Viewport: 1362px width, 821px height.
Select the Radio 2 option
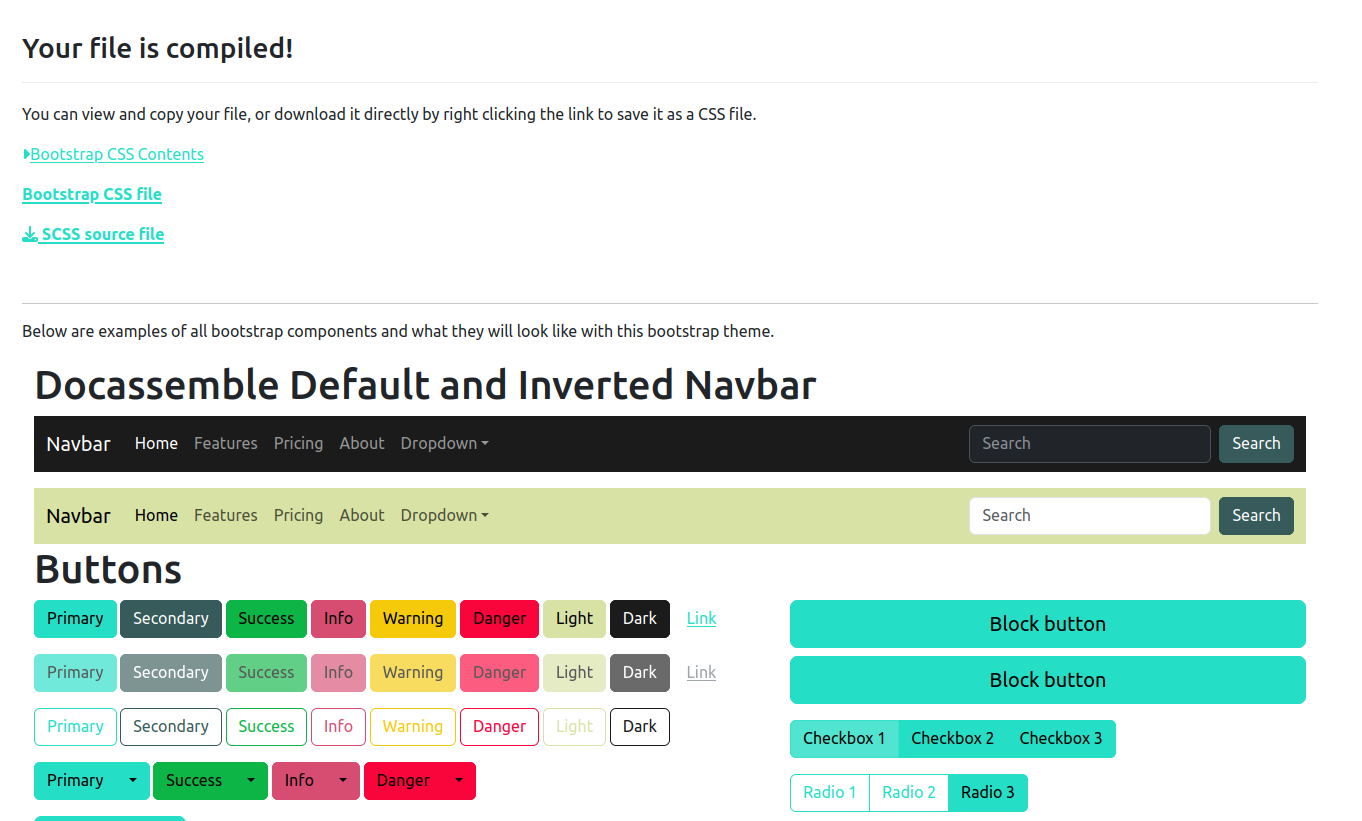909,793
